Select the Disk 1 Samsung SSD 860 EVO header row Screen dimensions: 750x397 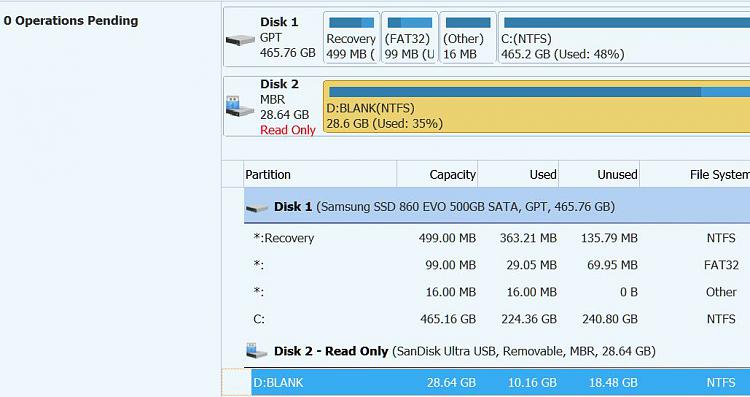click(497, 206)
